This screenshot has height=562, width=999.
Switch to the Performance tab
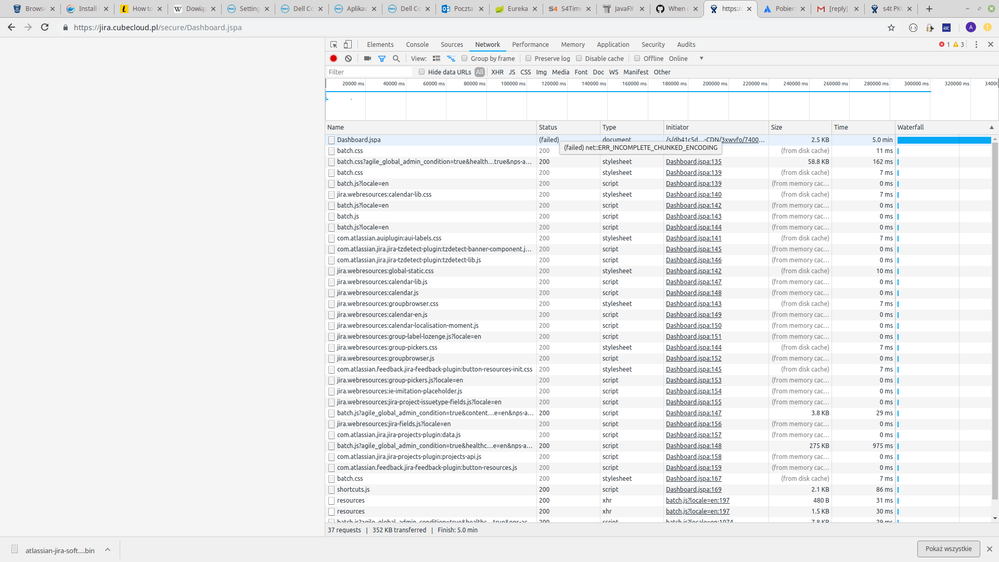click(x=530, y=45)
